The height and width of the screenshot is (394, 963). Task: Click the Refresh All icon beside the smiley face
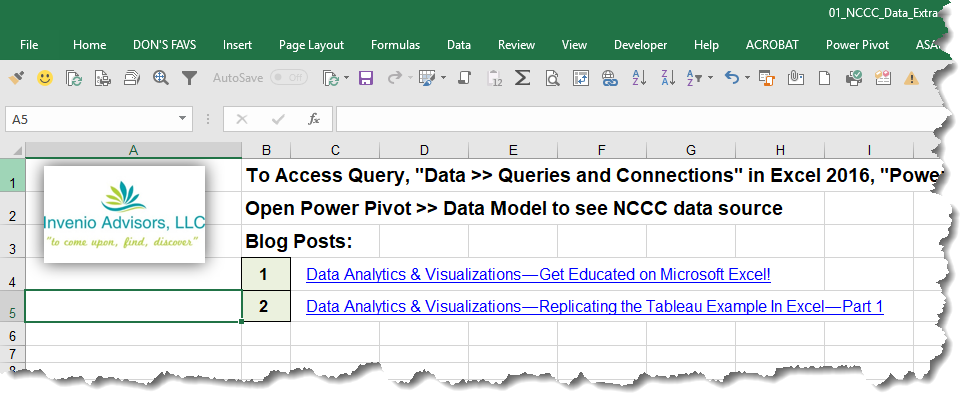coord(74,78)
